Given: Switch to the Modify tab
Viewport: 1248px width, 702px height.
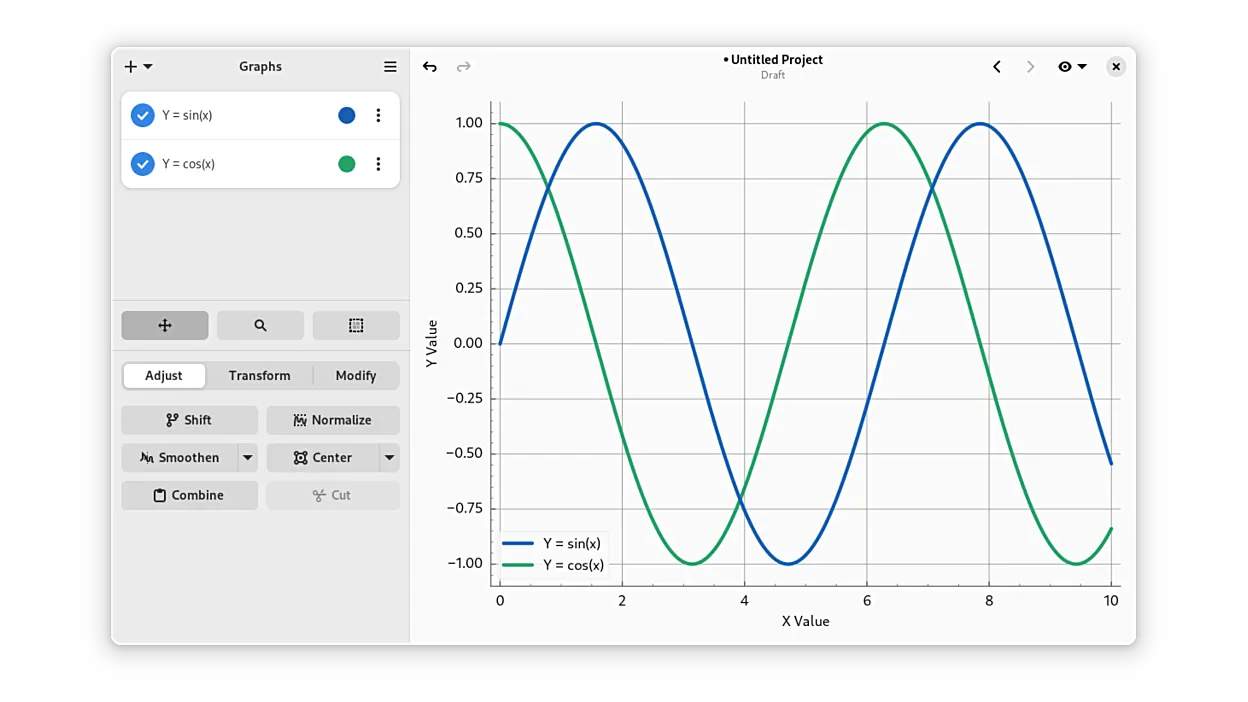Looking at the screenshot, I should [356, 375].
